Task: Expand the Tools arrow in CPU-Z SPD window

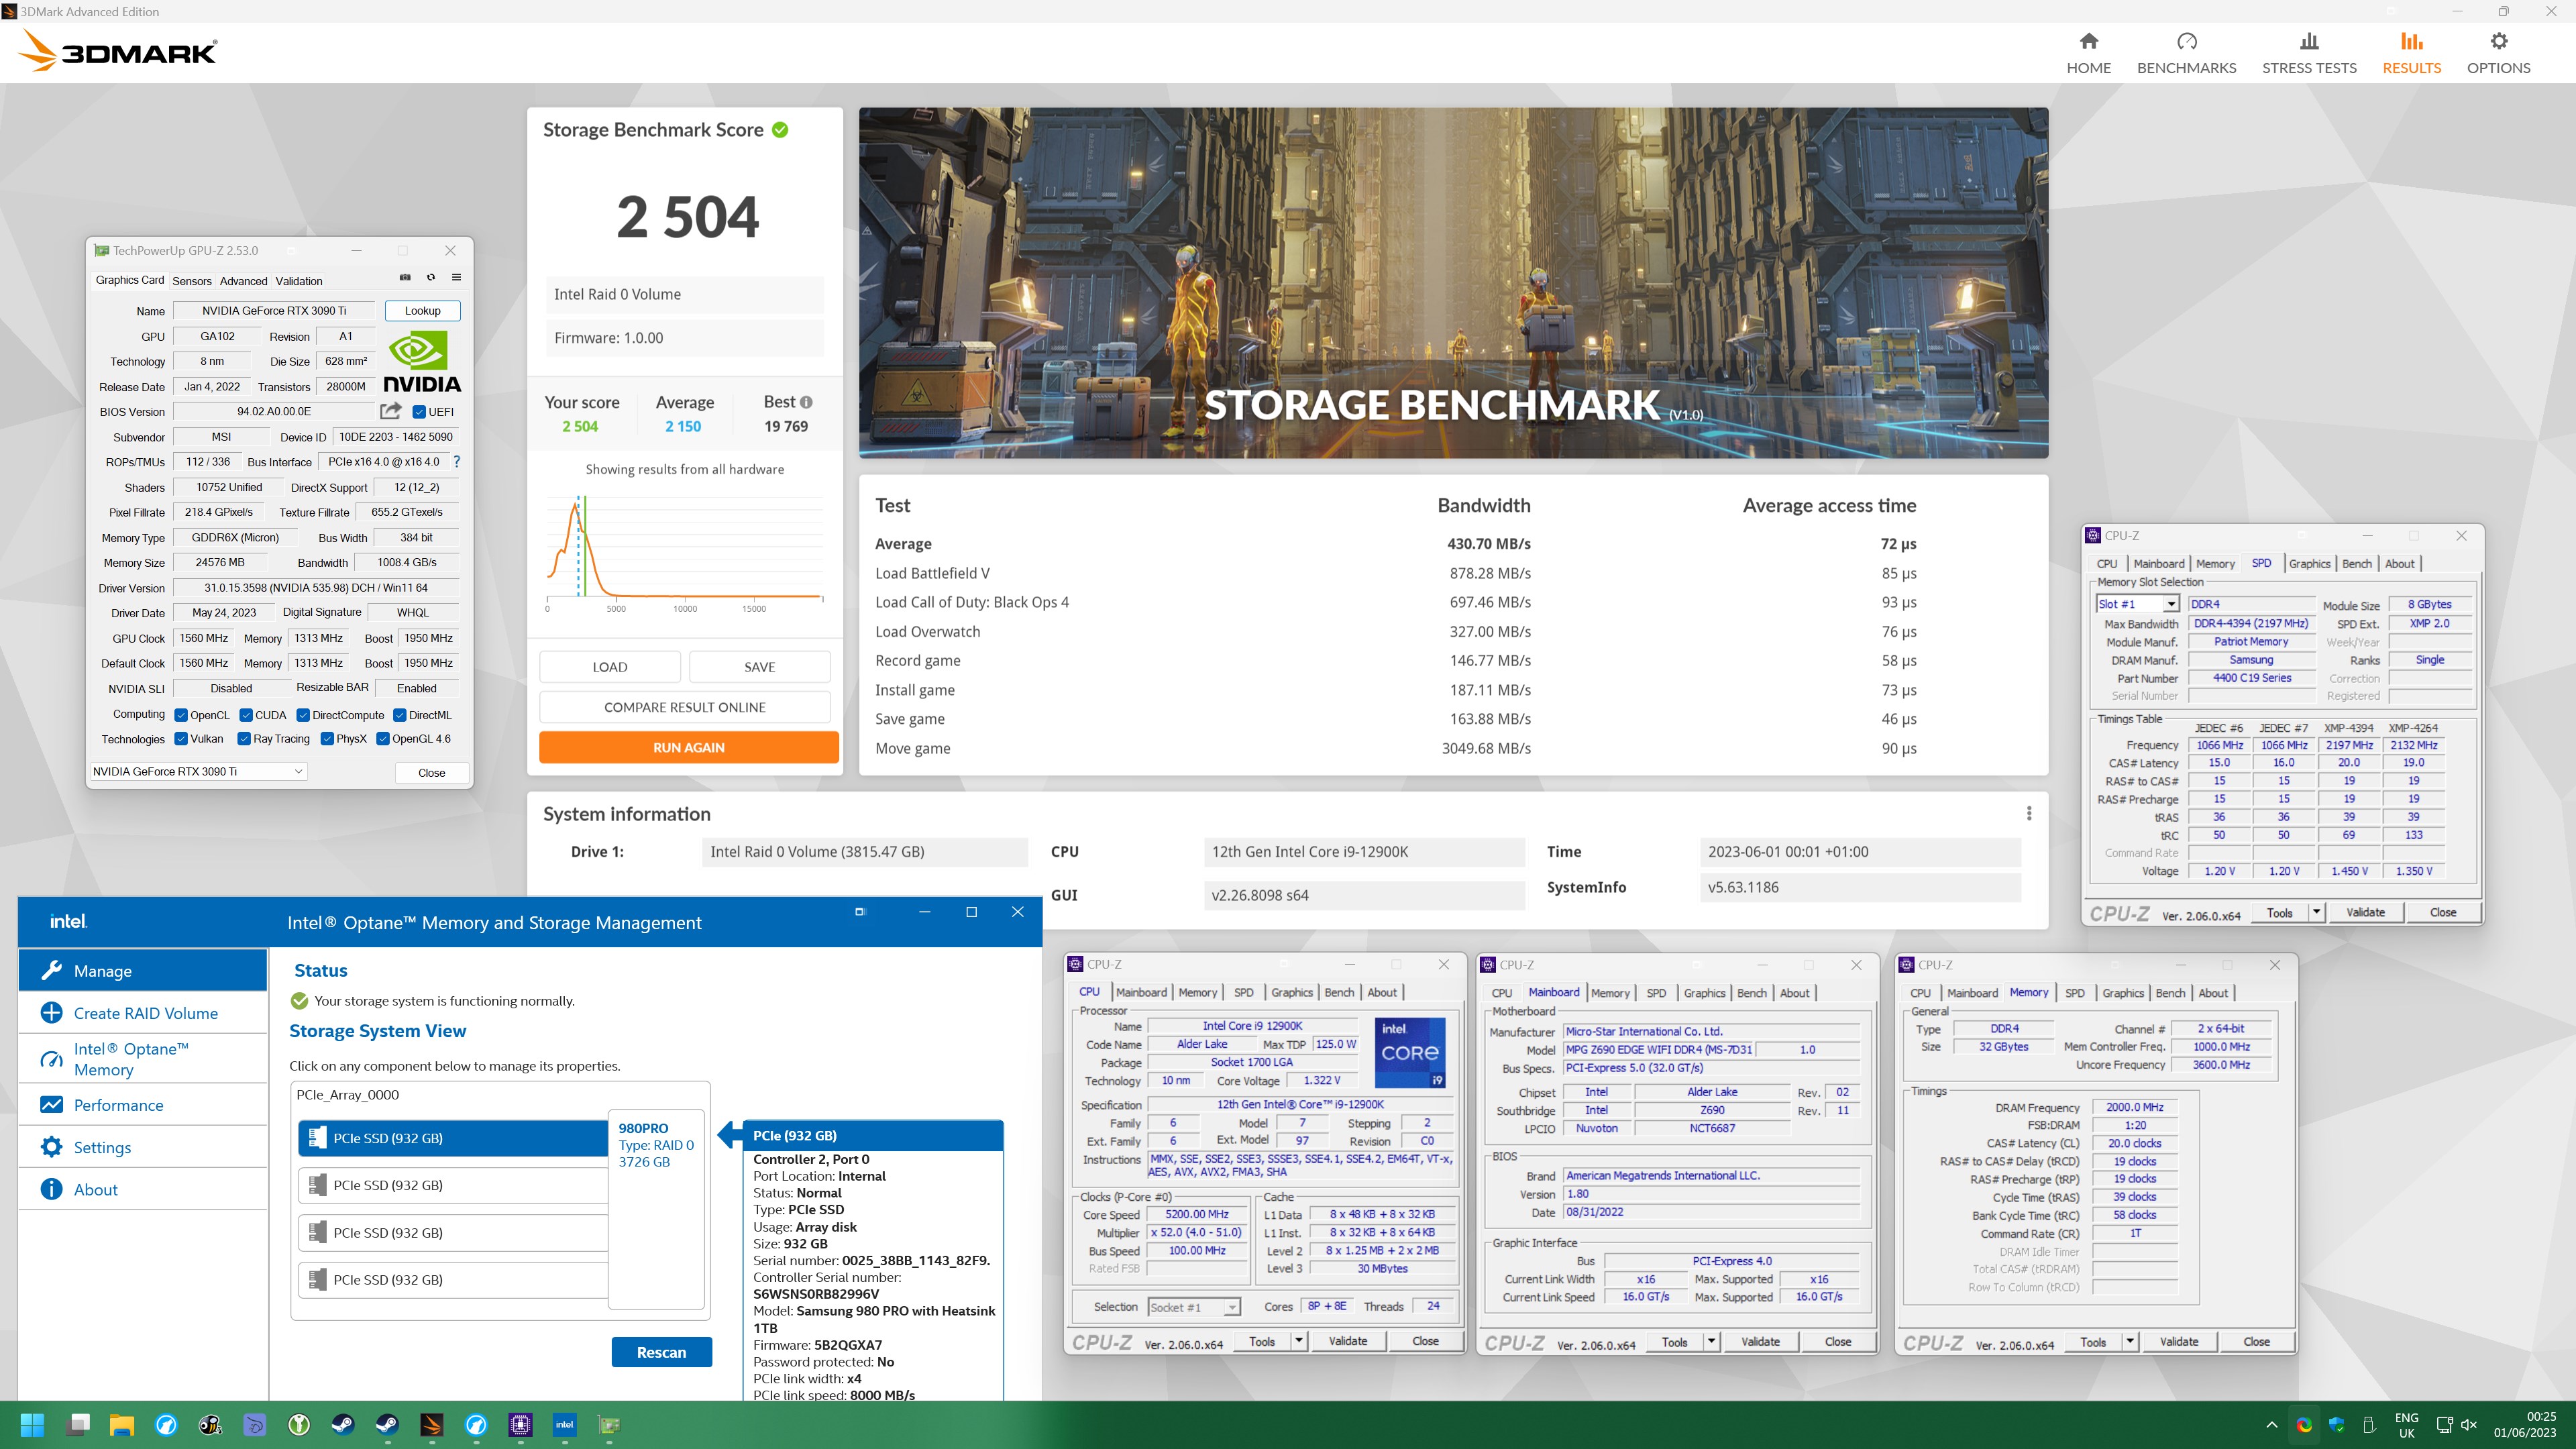Action: tap(2316, 912)
